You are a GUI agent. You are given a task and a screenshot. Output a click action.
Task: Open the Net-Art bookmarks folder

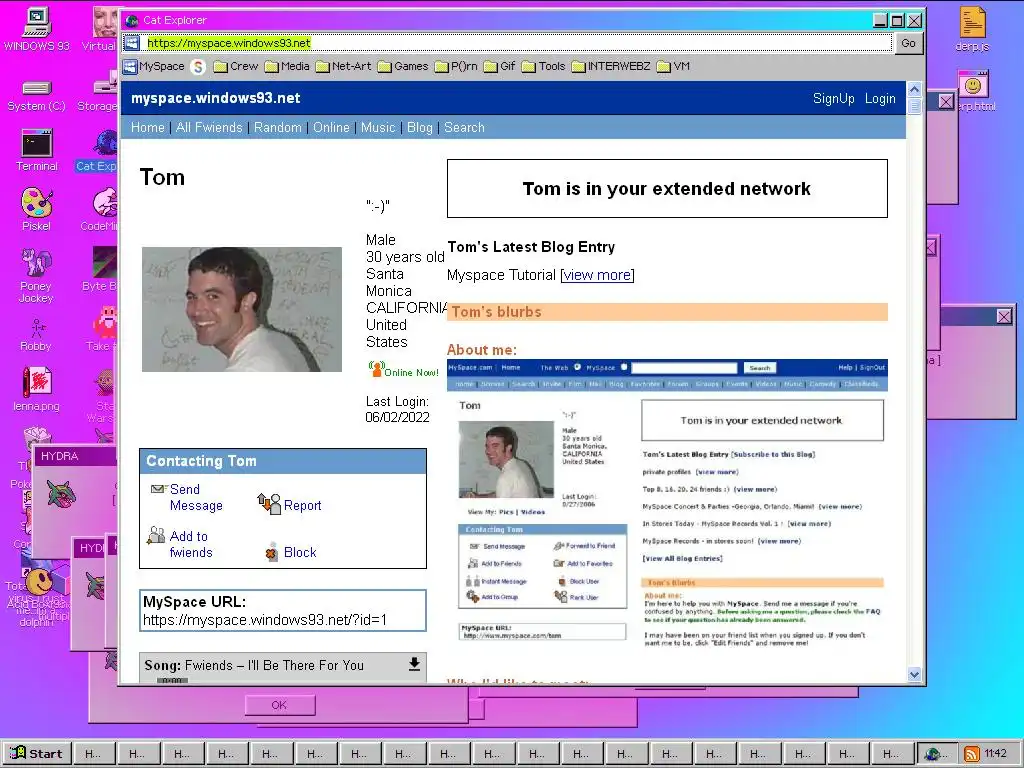(x=344, y=66)
